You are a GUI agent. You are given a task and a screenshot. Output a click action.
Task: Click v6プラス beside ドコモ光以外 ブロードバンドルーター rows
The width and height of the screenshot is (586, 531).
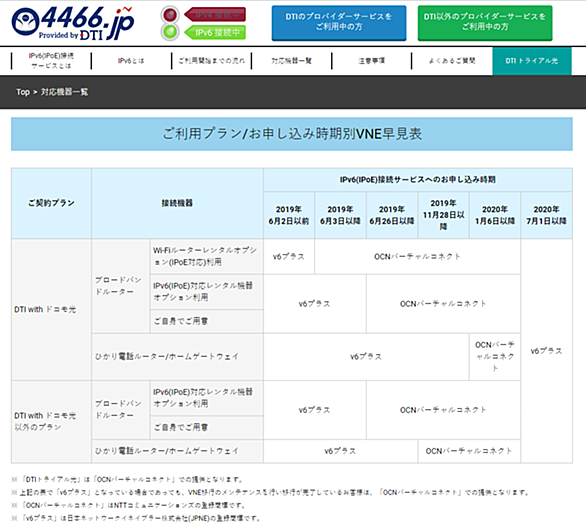pyautogui.click(x=315, y=410)
